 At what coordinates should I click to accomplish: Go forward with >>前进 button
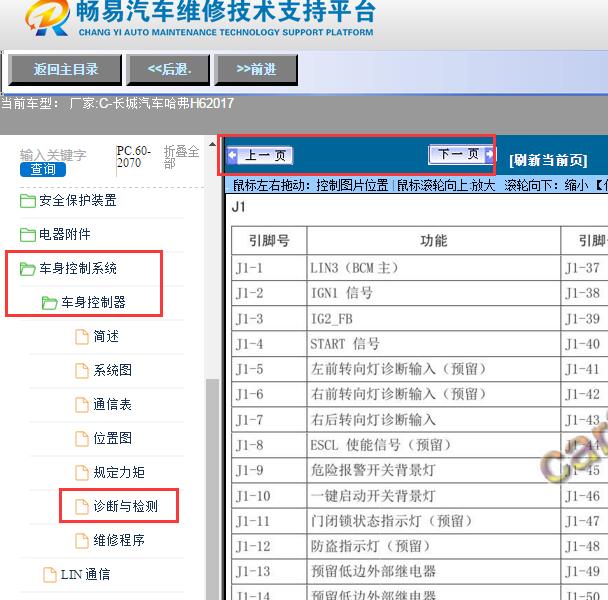coord(256,70)
